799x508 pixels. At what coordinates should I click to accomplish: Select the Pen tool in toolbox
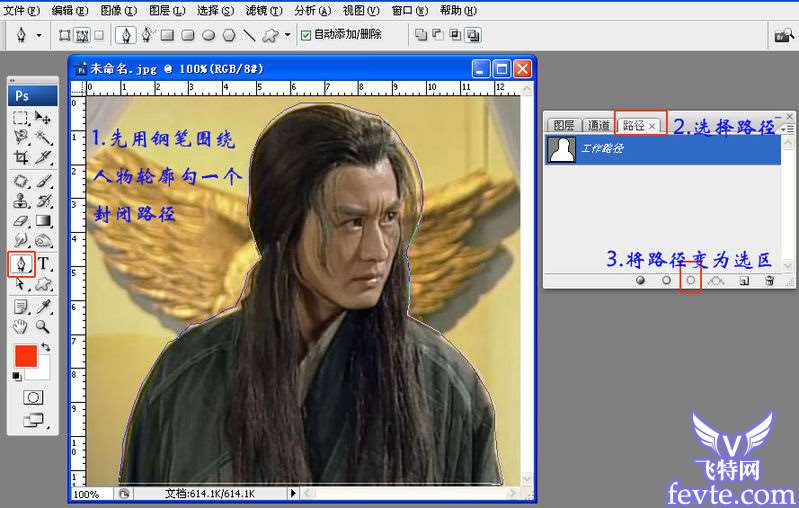tap(21, 264)
